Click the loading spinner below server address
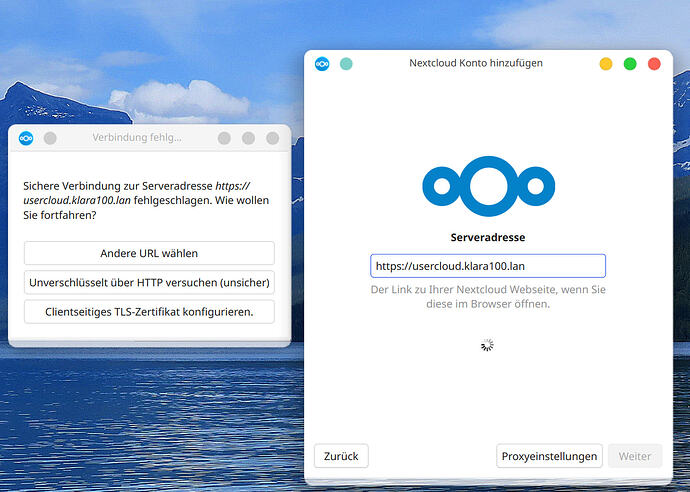Image resolution: width=690 pixels, height=492 pixels. pyautogui.click(x=487, y=345)
